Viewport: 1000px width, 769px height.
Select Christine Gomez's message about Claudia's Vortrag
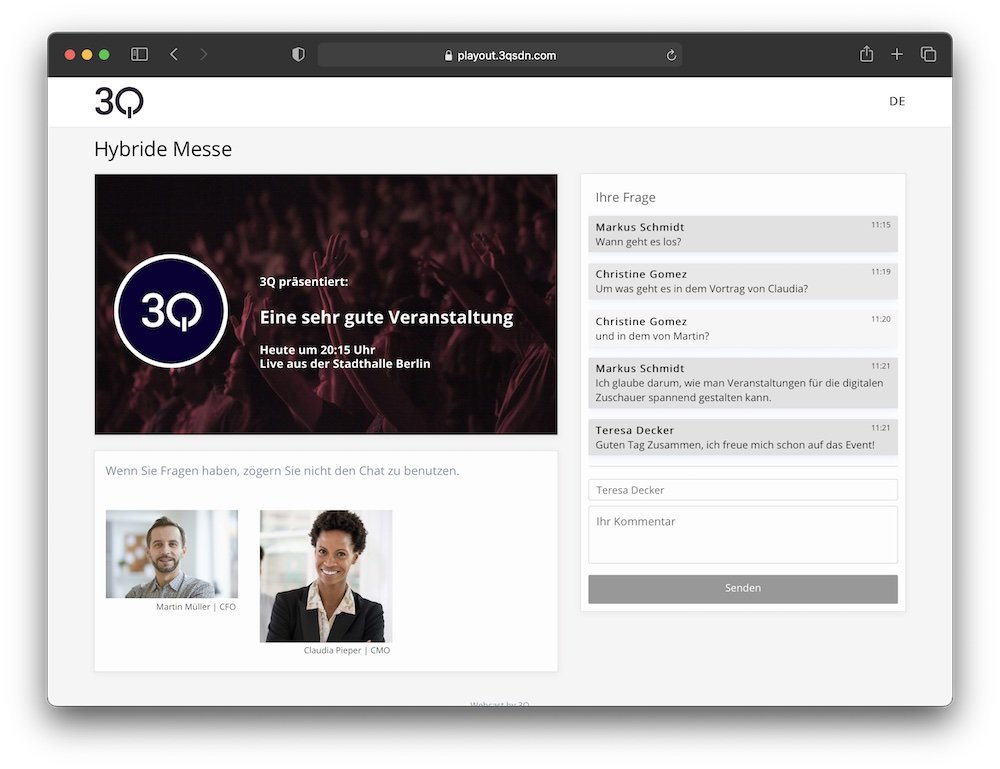coord(742,281)
